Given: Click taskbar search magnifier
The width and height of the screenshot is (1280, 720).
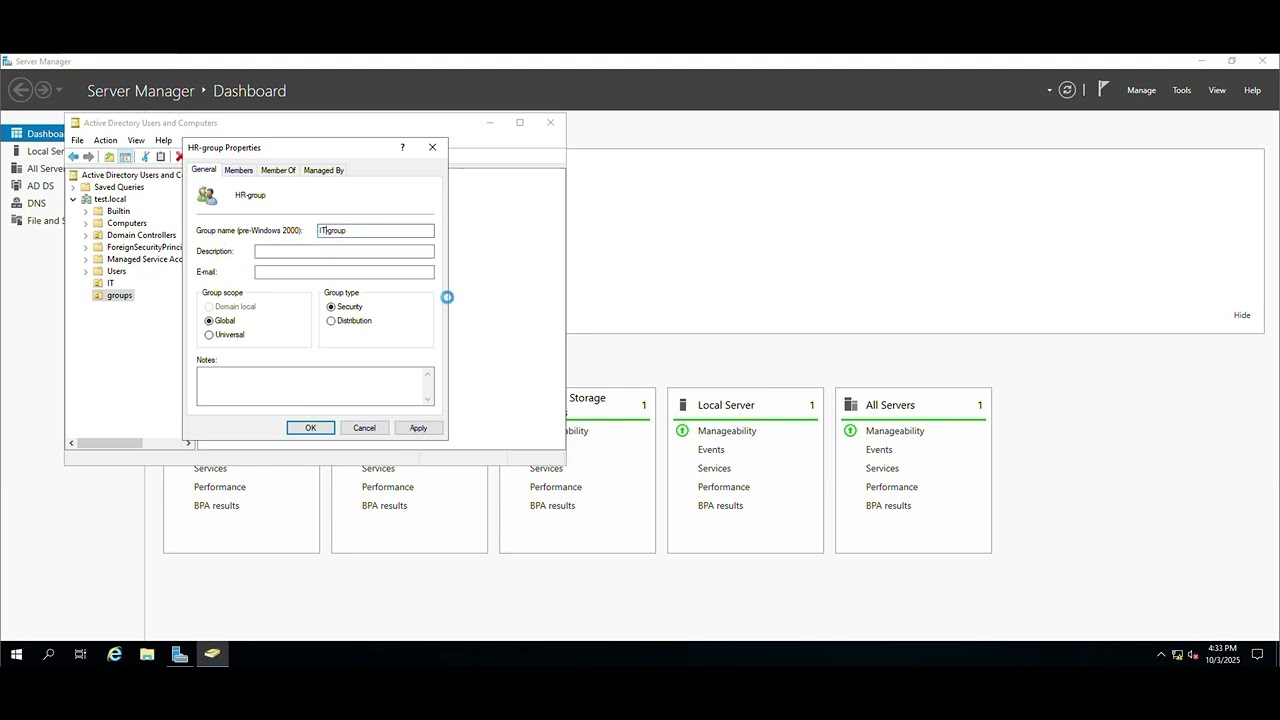Looking at the screenshot, I should [x=48, y=654].
